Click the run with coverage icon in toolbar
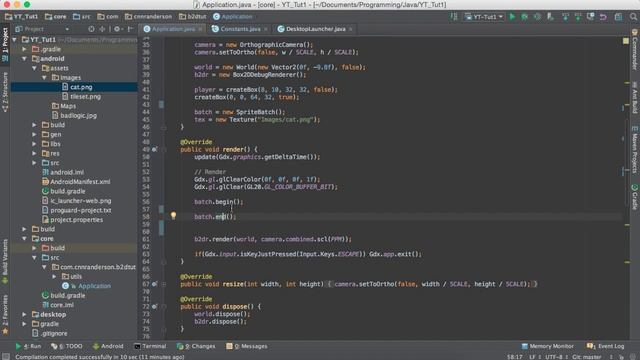Image resolution: width=640 pixels, height=360 pixels. (x=537, y=17)
